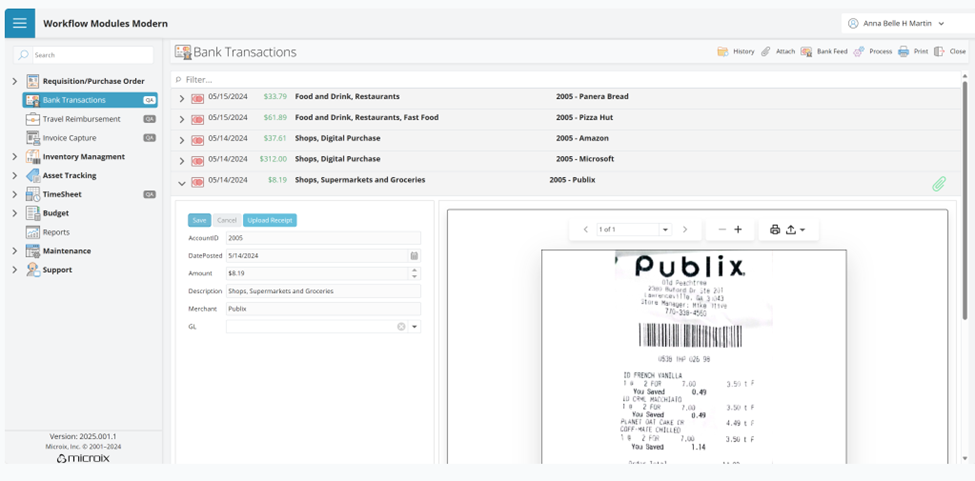The height and width of the screenshot is (481, 975).
Task: Expand Requisition/Purchase Order tree node
Action: tap(14, 81)
